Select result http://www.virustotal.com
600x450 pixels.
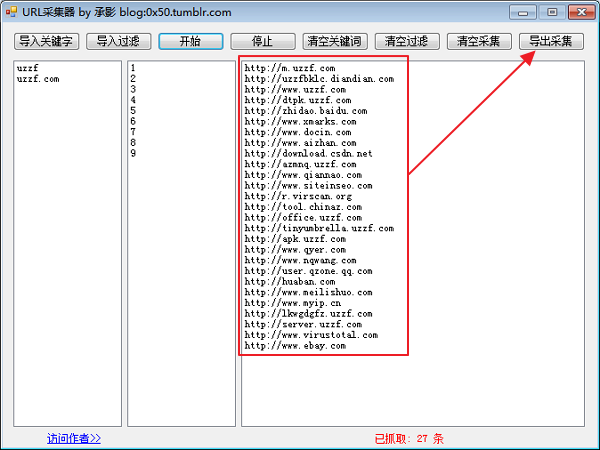311,335
